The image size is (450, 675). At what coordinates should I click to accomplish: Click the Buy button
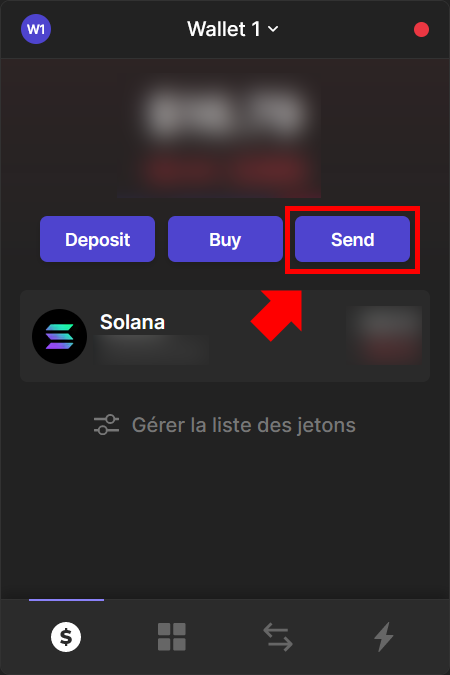pos(225,239)
